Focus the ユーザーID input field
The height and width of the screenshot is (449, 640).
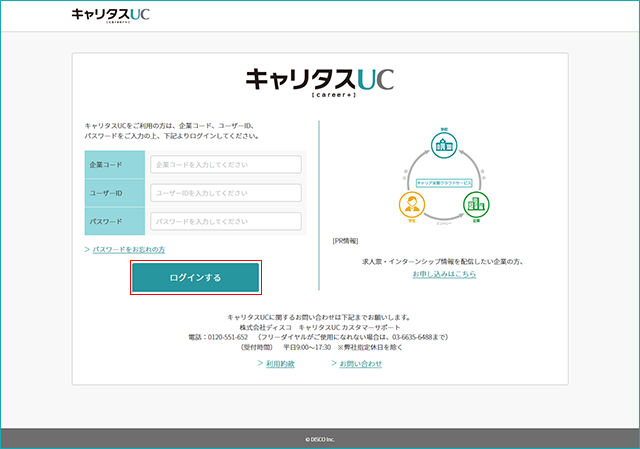pos(226,193)
